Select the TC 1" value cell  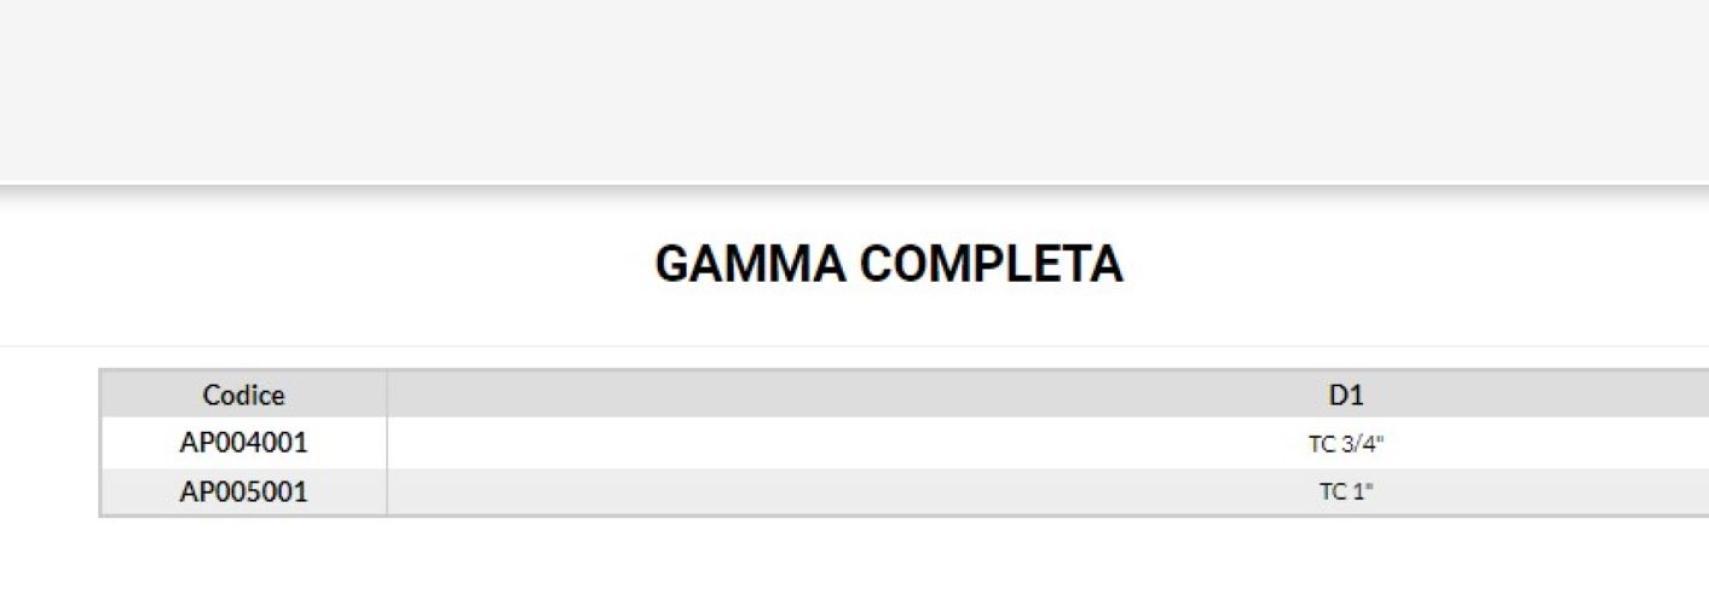pos(1345,492)
